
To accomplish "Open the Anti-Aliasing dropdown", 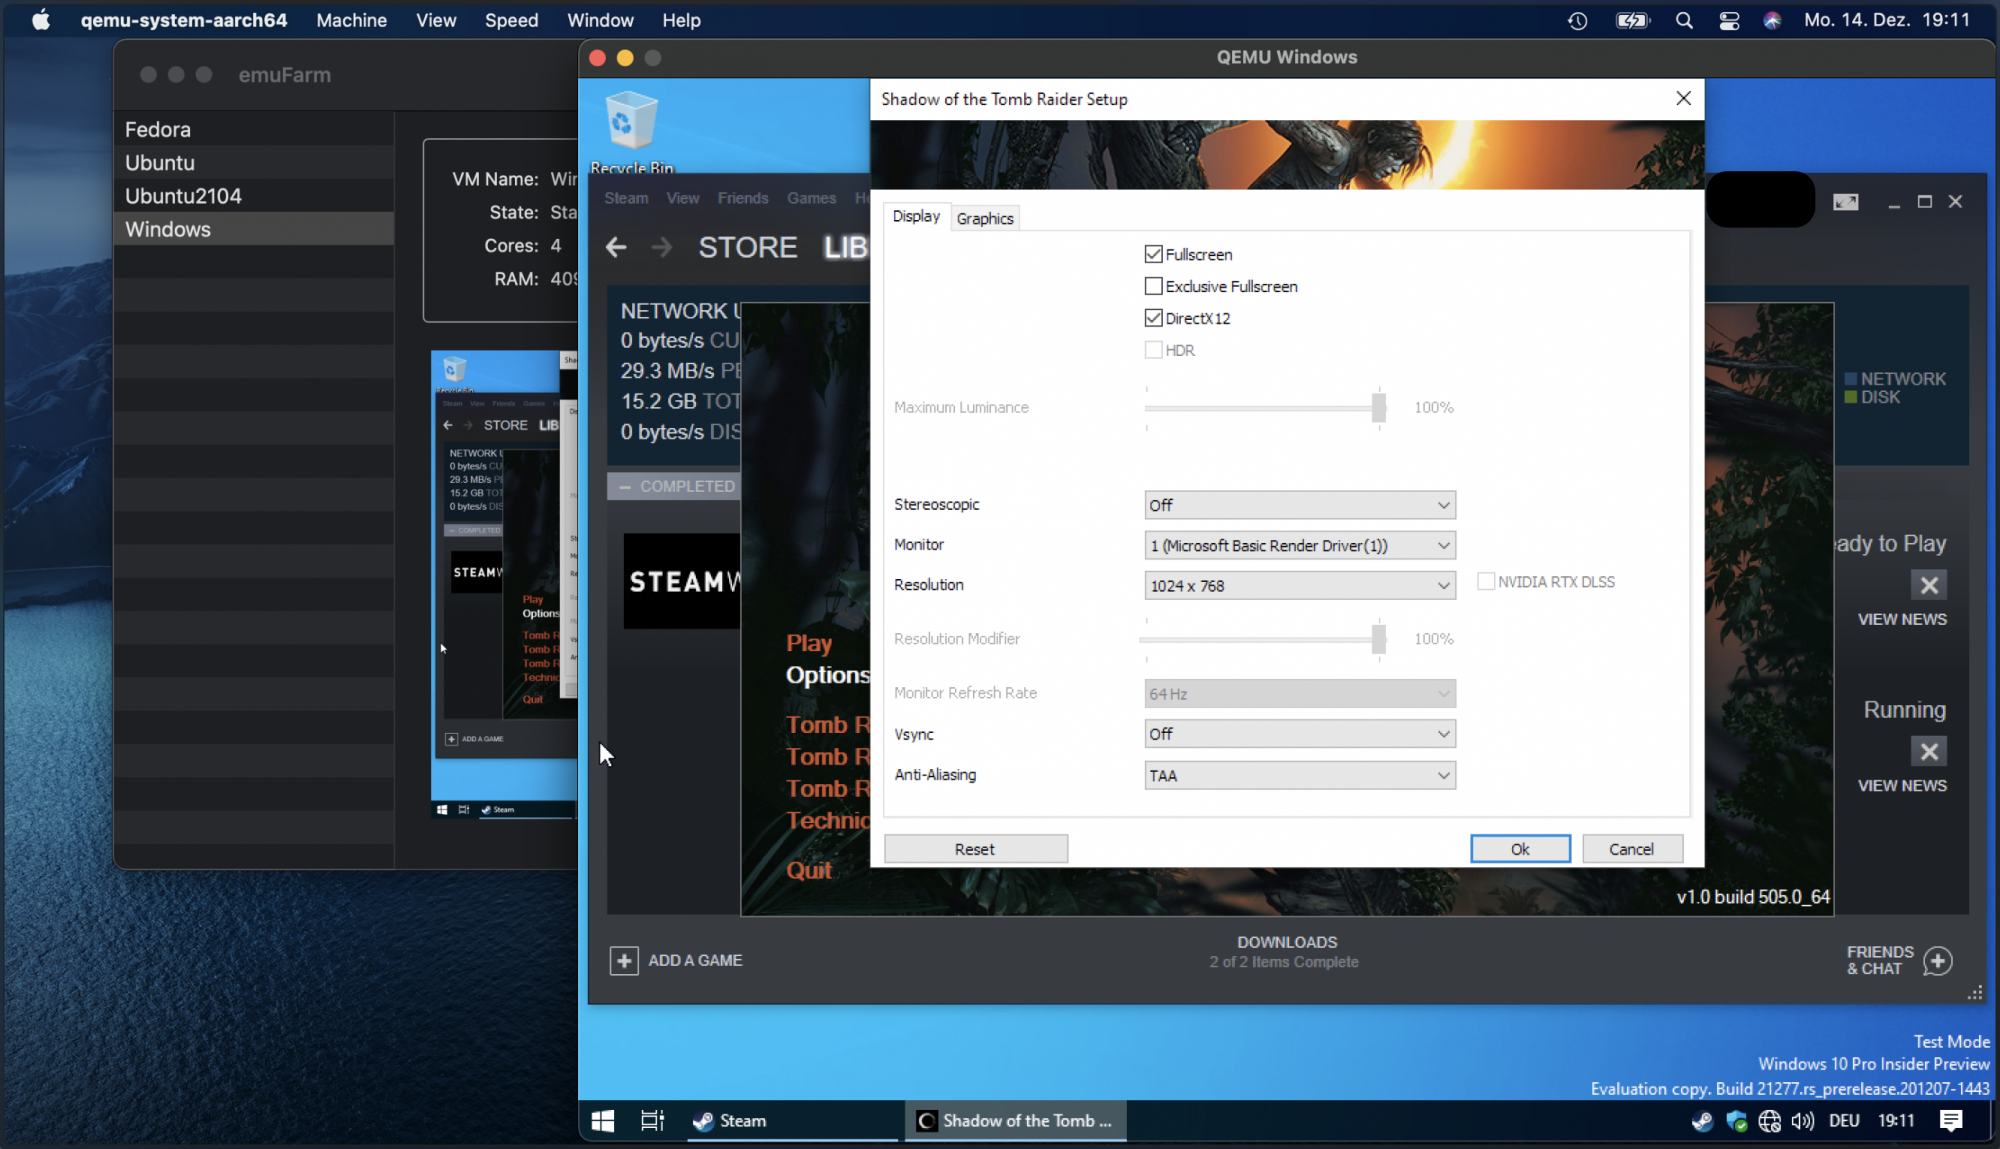I will (1299, 775).
